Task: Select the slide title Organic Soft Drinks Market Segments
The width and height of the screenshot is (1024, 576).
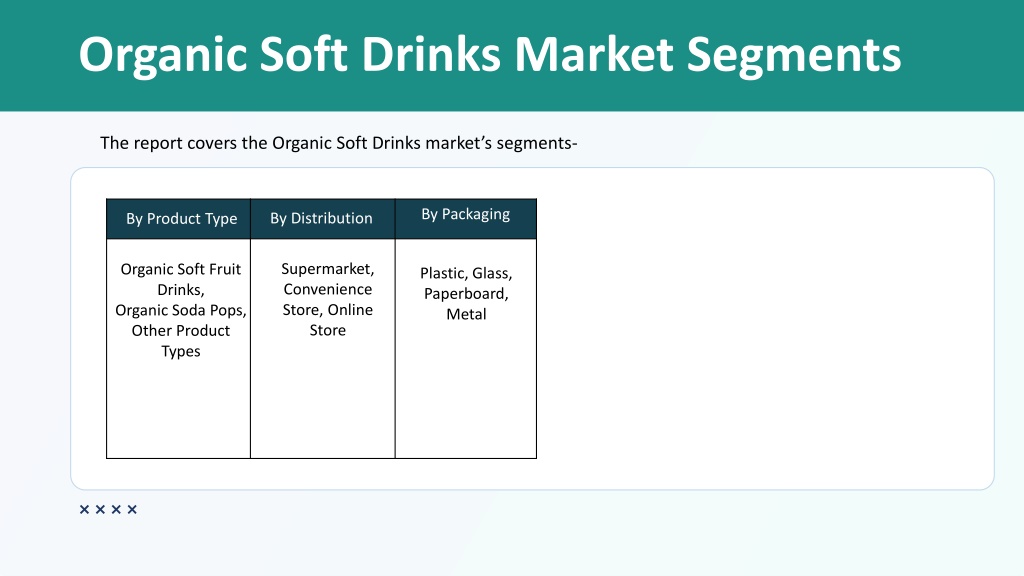Action: click(490, 55)
